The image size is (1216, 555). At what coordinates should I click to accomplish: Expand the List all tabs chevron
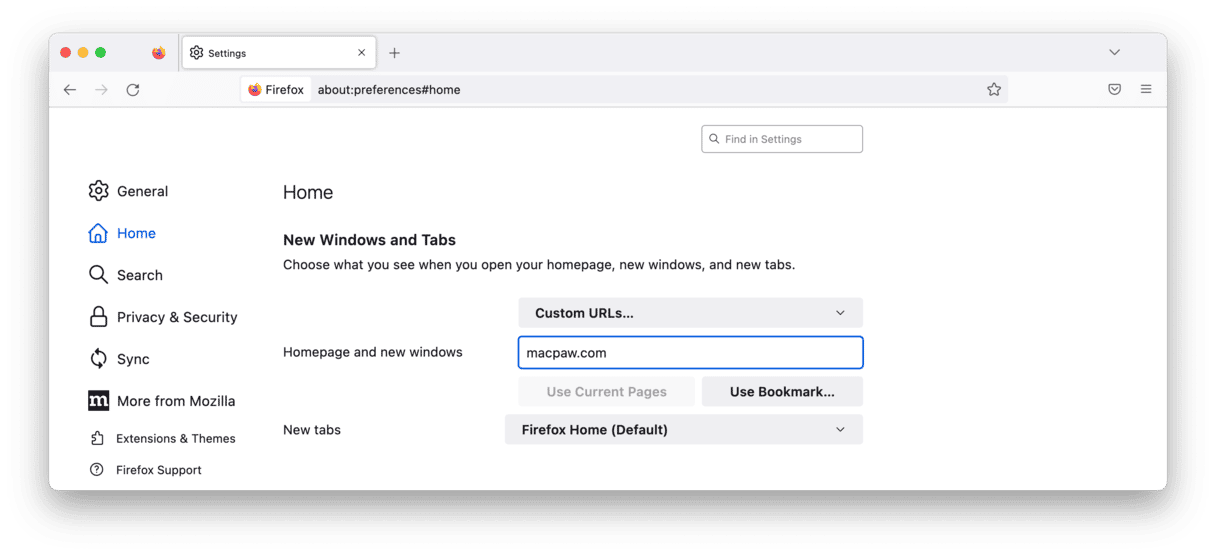pyautogui.click(x=1114, y=53)
